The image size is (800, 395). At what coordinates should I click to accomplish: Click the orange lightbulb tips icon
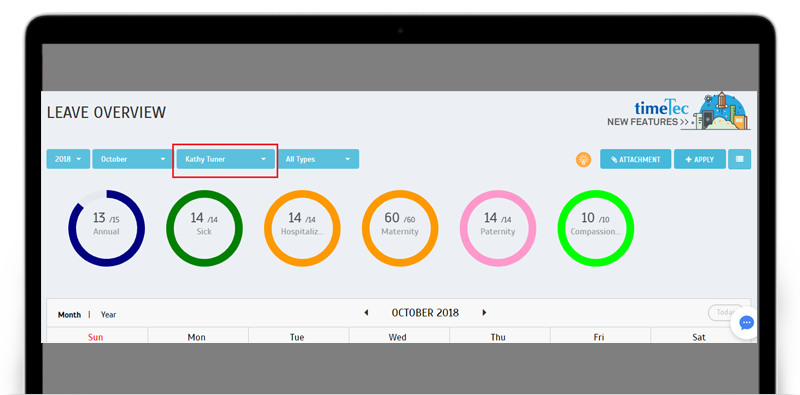(x=583, y=160)
